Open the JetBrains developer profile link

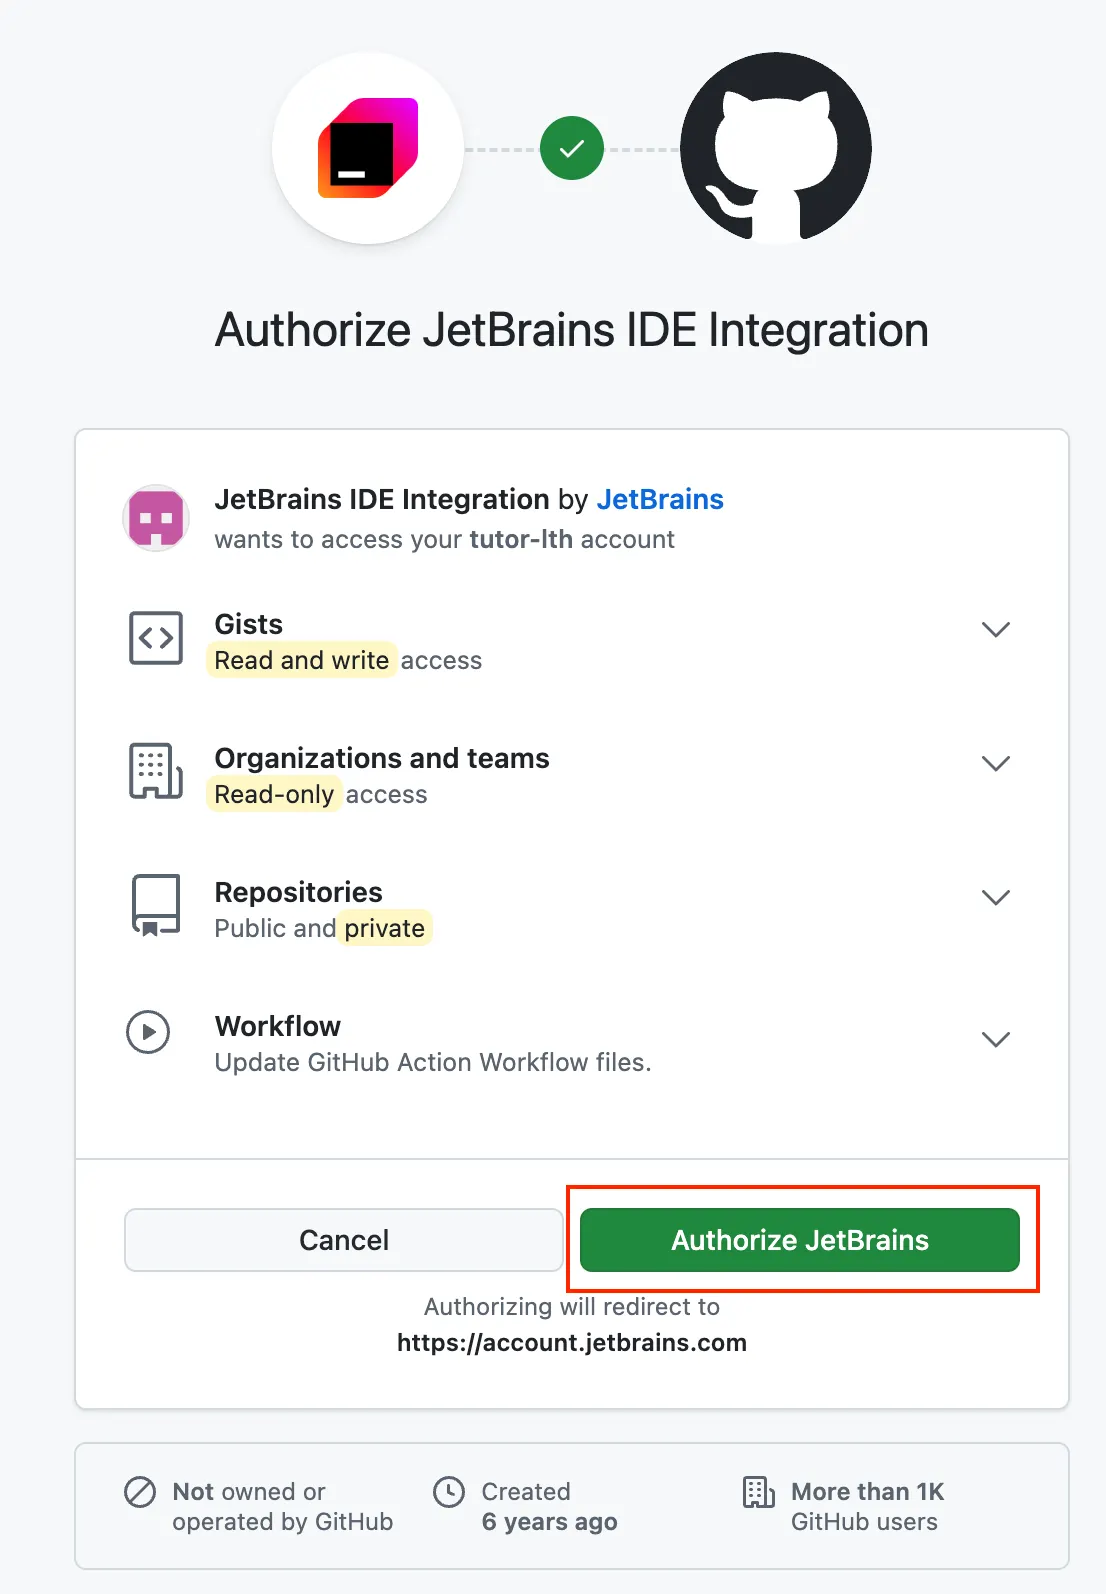(x=660, y=499)
